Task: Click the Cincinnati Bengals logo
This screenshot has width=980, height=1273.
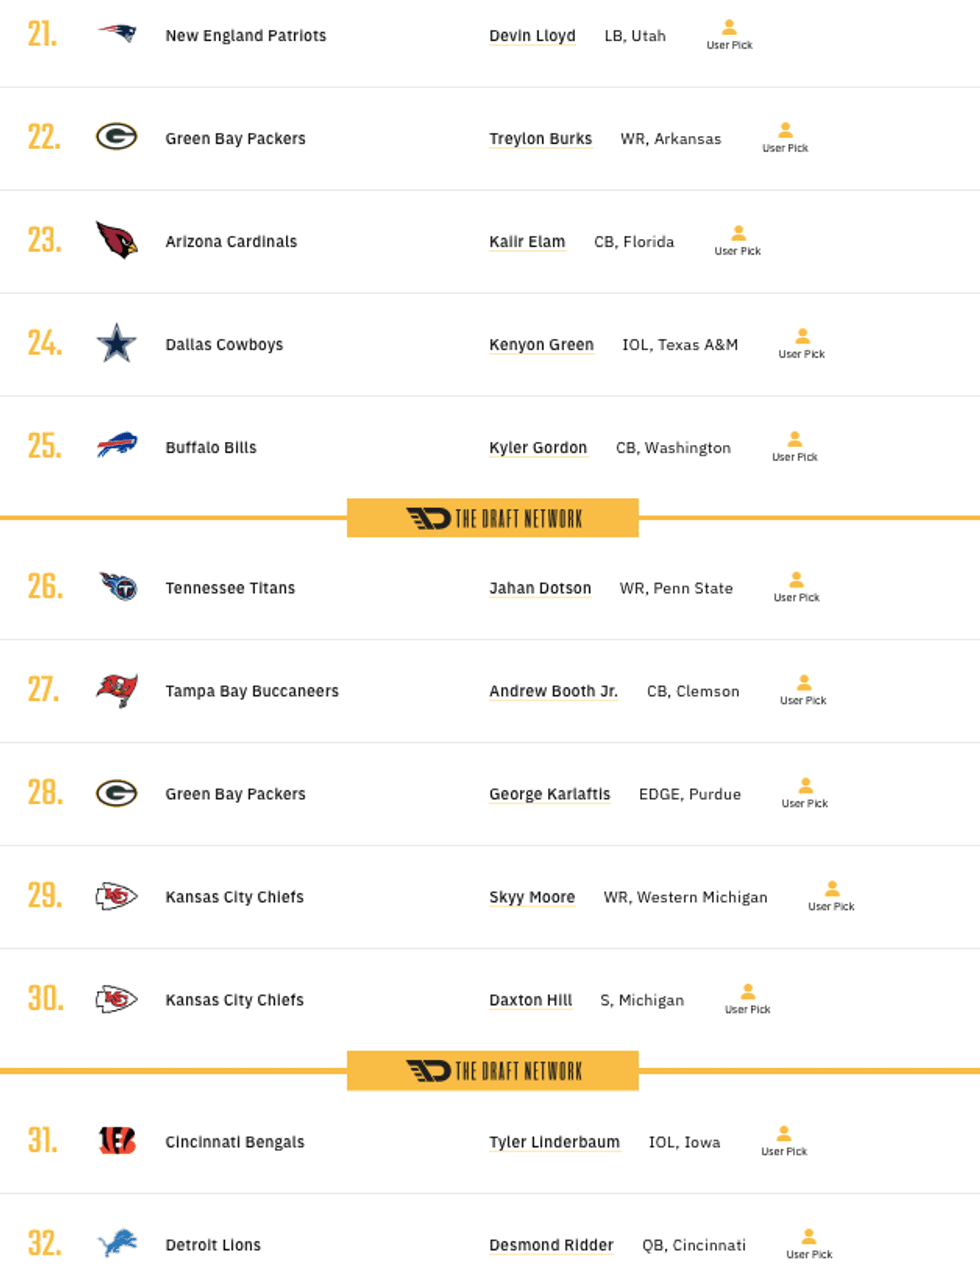Action: [x=117, y=1140]
